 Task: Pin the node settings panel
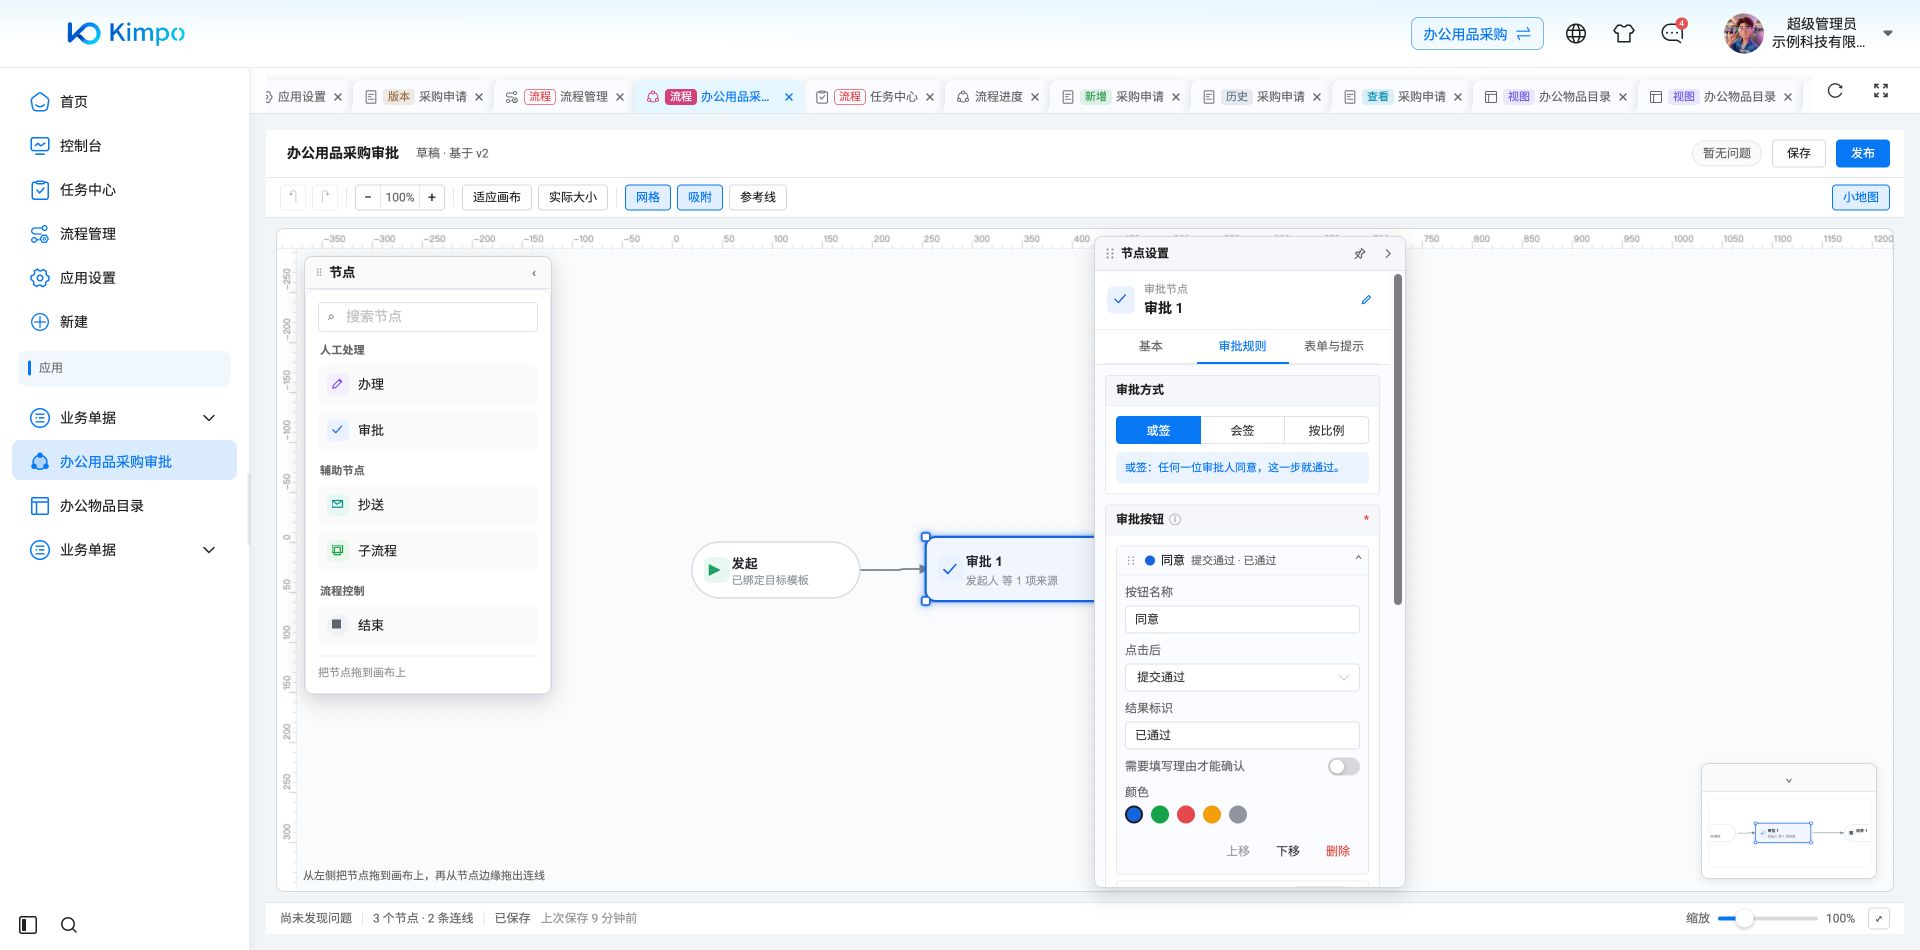pyautogui.click(x=1360, y=254)
